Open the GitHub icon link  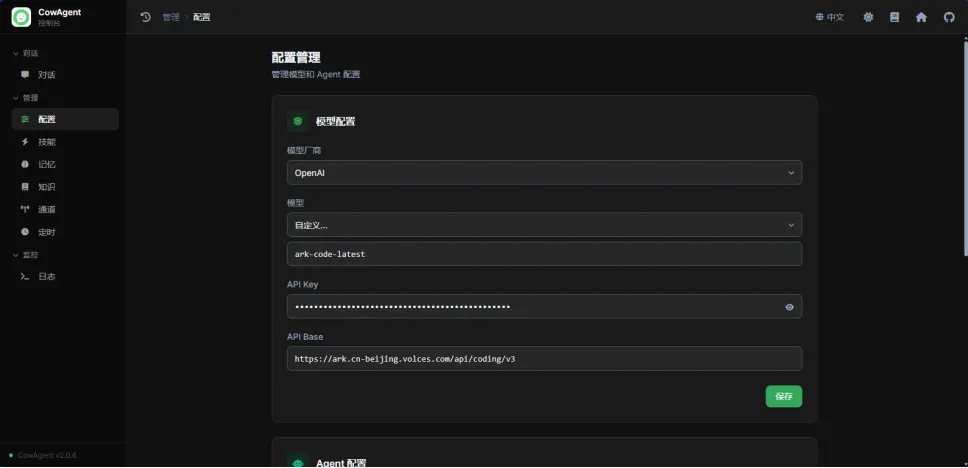949,17
